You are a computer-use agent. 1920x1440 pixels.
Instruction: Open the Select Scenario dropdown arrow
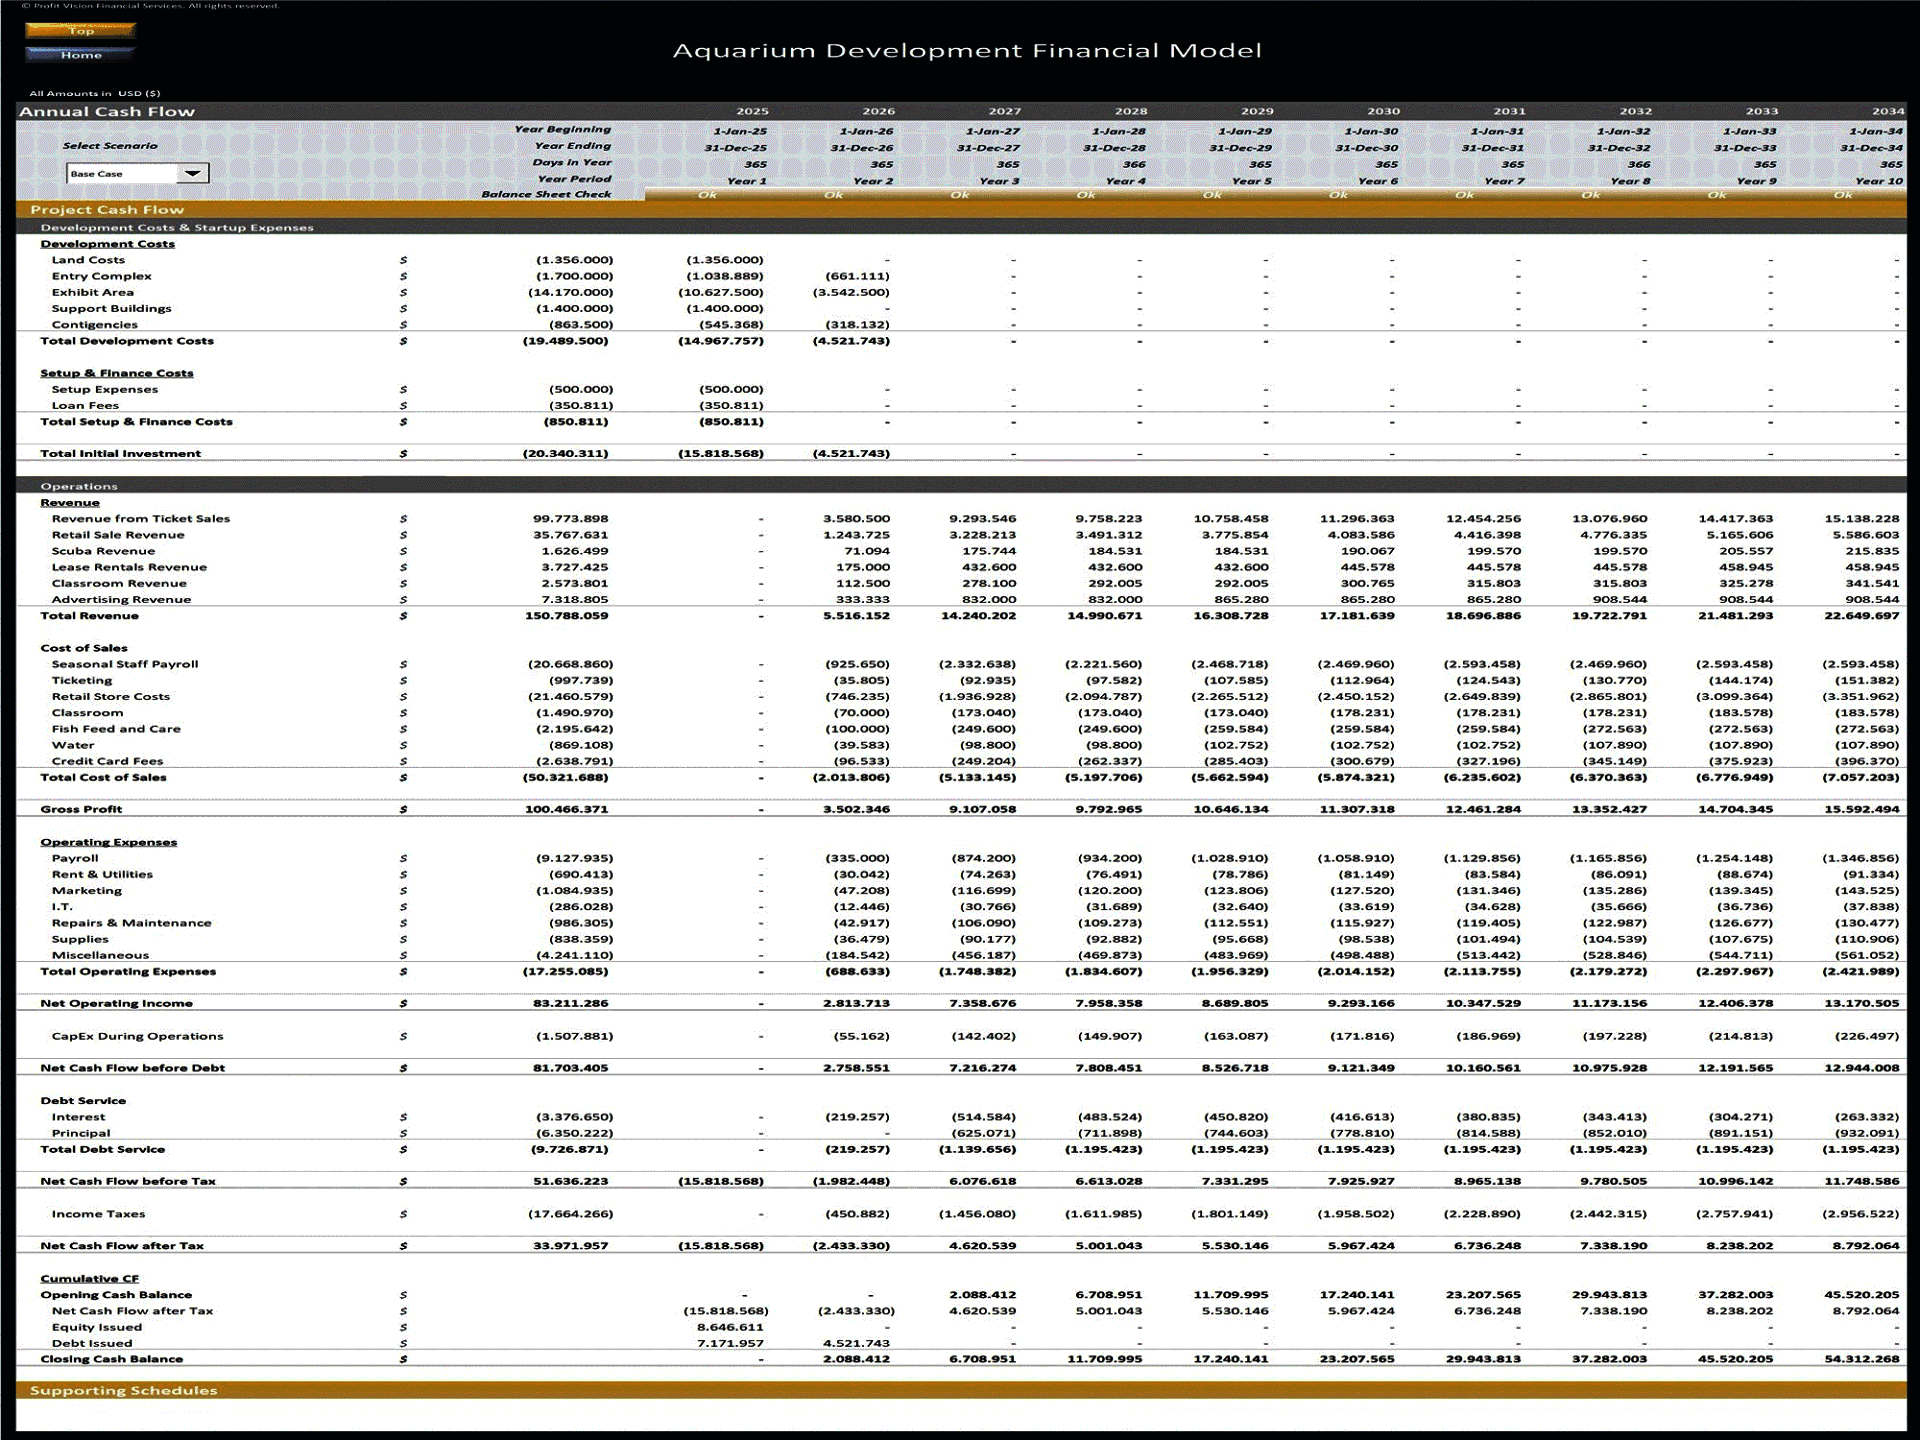(x=192, y=173)
